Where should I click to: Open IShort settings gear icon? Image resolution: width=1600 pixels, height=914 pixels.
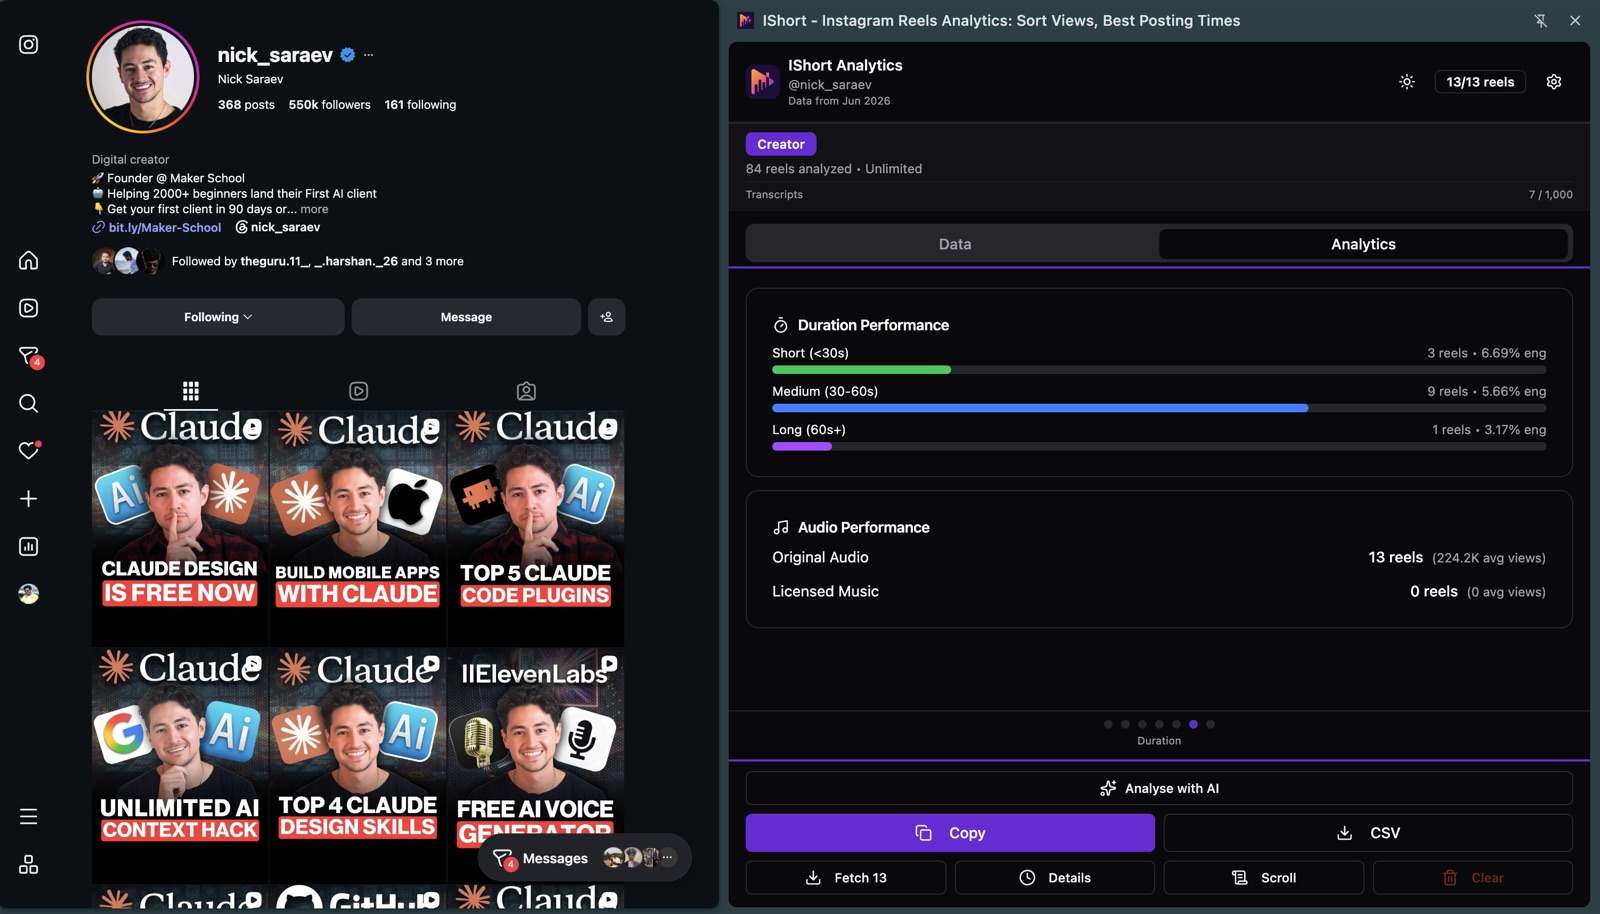[x=1553, y=82]
